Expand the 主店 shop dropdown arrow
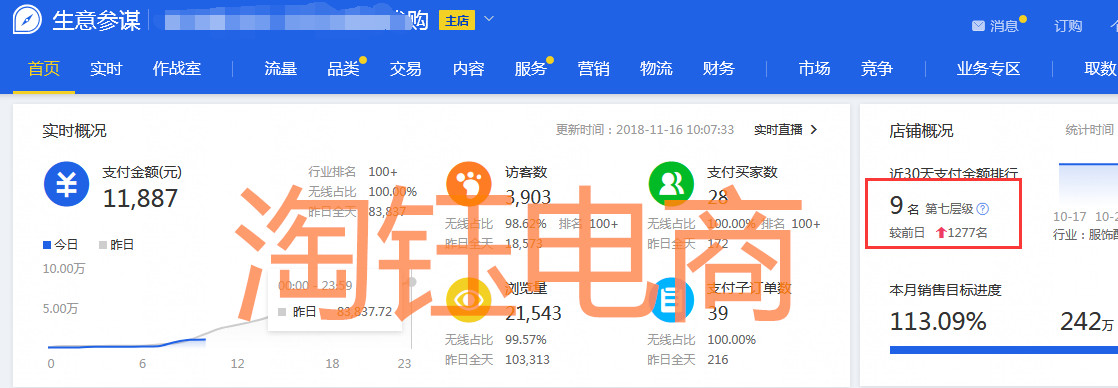 (488, 19)
